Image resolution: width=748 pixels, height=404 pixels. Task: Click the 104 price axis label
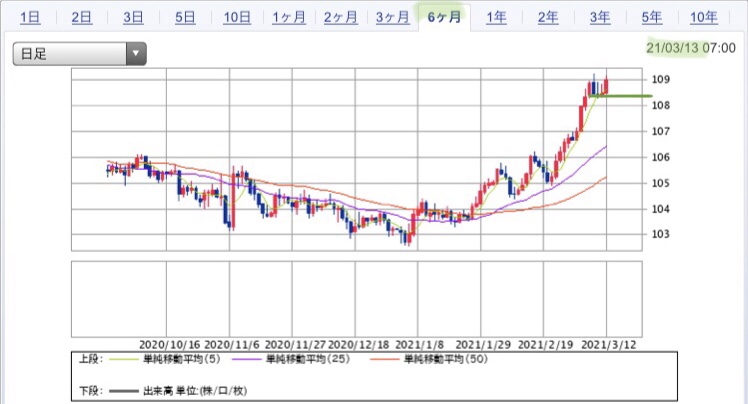[x=661, y=208]
